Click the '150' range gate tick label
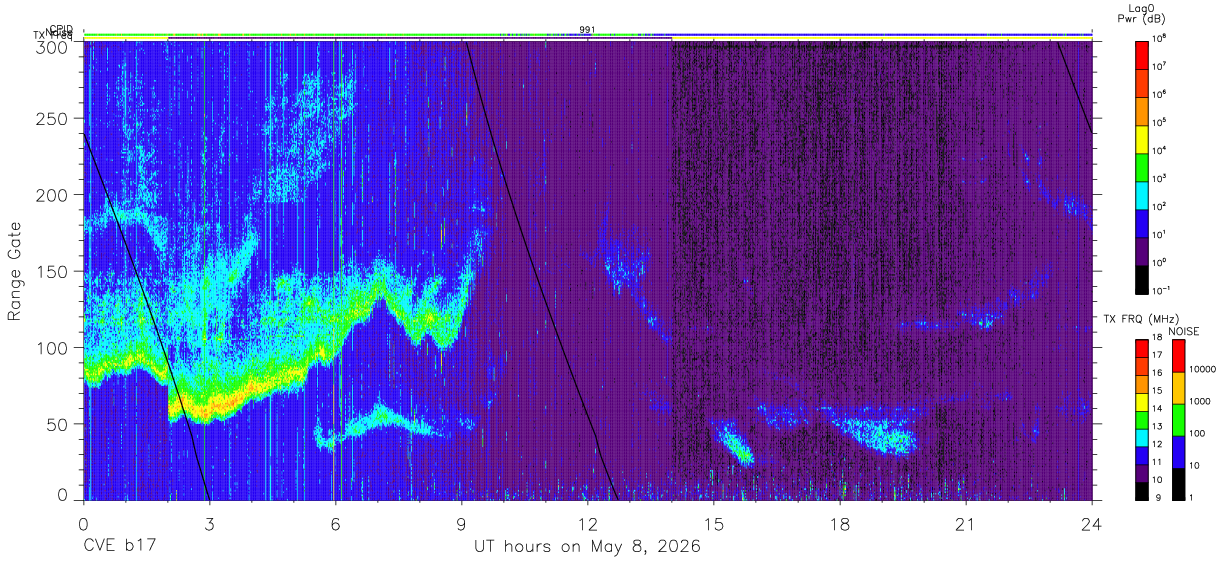1228x567 pixels. point(54,271)
